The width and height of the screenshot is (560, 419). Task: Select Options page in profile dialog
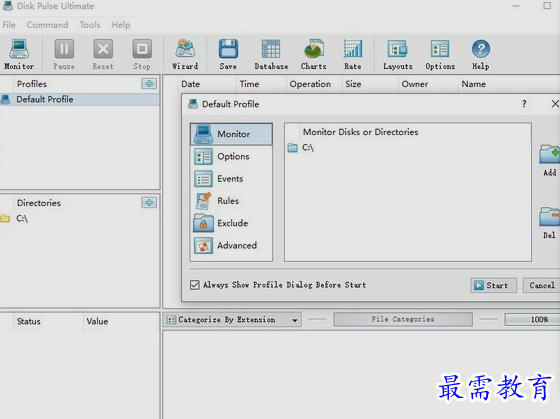point(231,156)
